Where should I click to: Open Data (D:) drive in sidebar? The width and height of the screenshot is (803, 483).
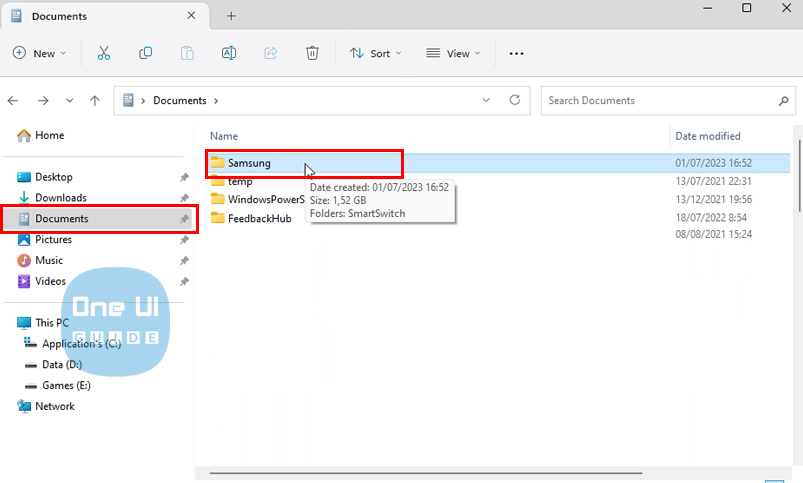tap(62, 365)
